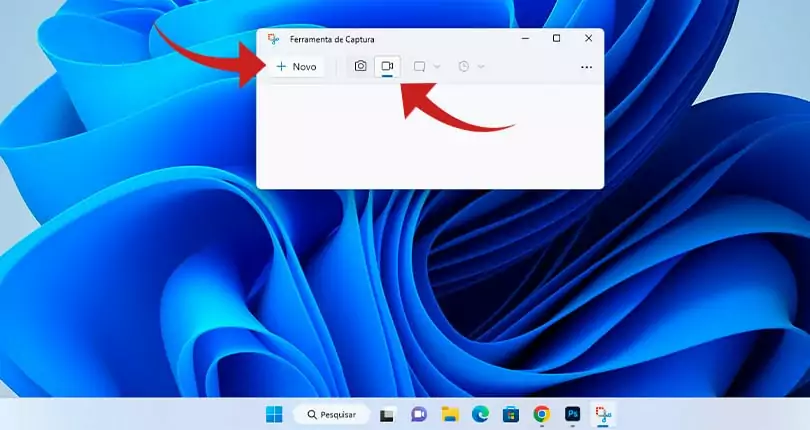Screen dimensions: 810x430
Task: Open the Windows Start menu
Action: tap(274, 414)
